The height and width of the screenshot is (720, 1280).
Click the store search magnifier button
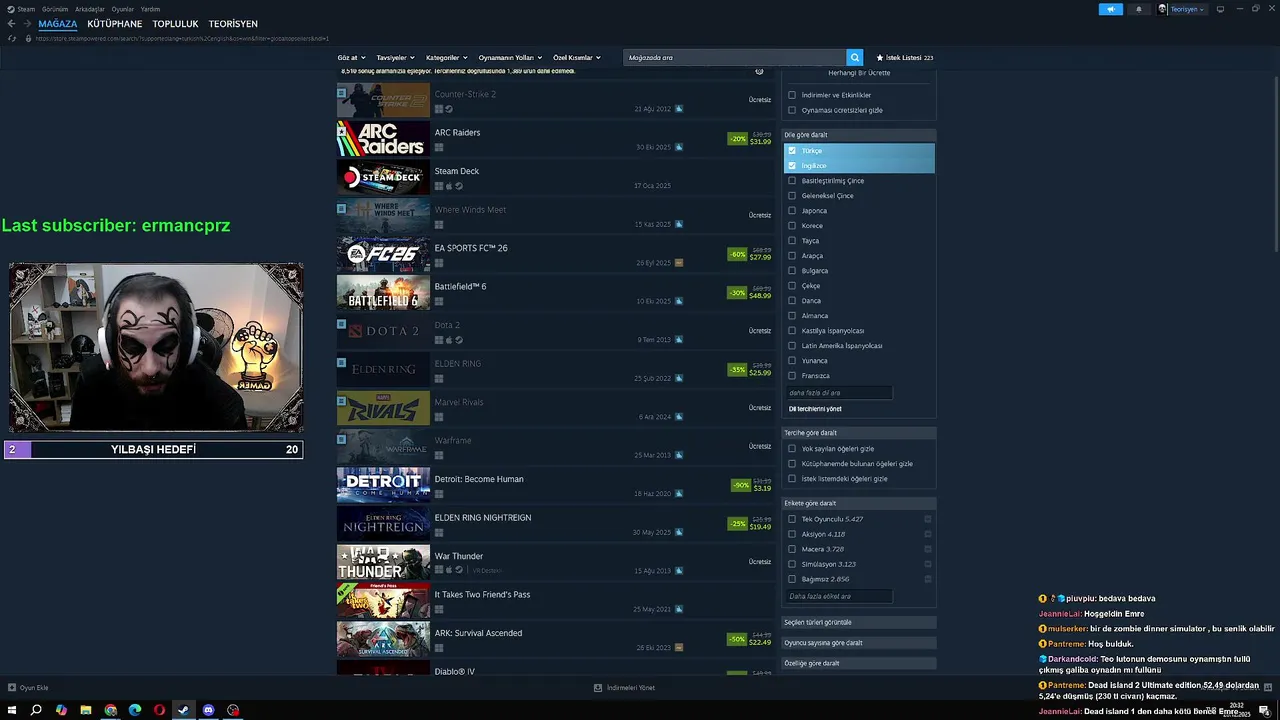pos(855,58)
